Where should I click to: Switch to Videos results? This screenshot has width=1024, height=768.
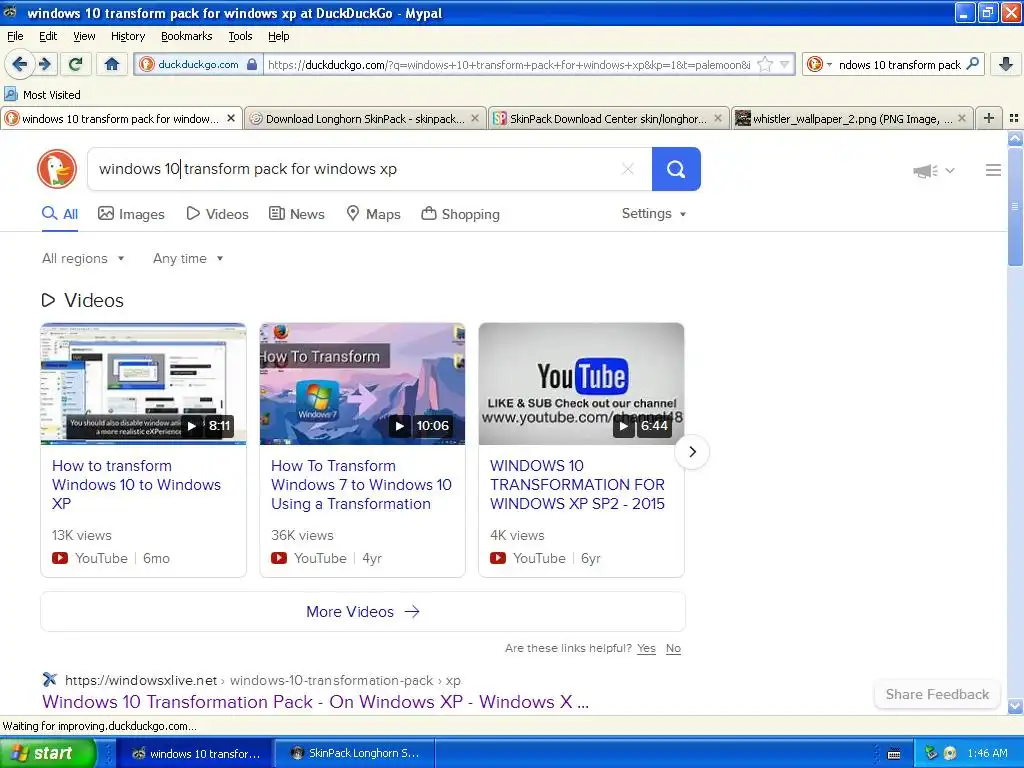pyautogui.click(x=217, y=214)
